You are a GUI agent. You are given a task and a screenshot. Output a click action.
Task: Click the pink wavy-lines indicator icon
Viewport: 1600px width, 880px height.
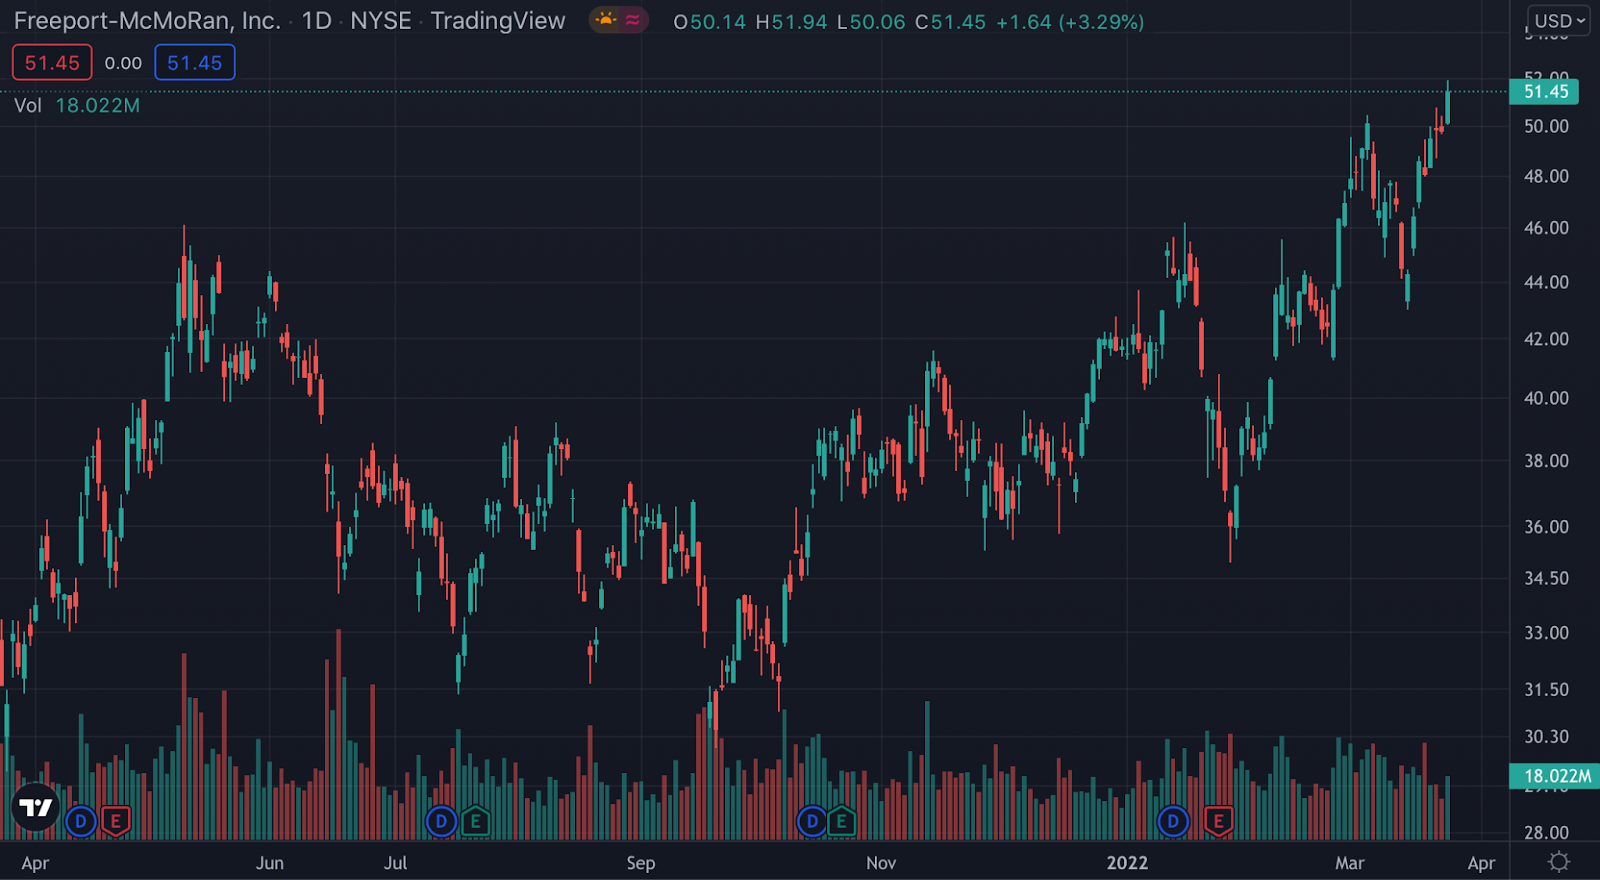pos(633,19)
